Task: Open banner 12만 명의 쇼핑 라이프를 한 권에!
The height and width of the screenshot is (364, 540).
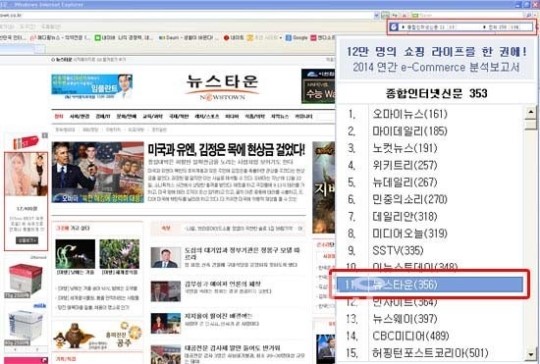Action: click(x=436, y=59)
